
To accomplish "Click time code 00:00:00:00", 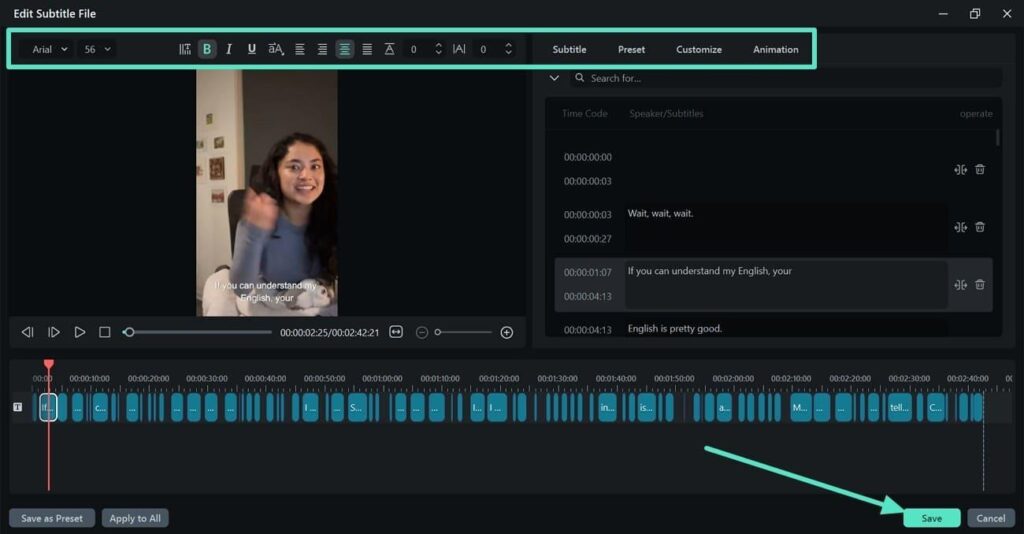I will tap(588, 157).
